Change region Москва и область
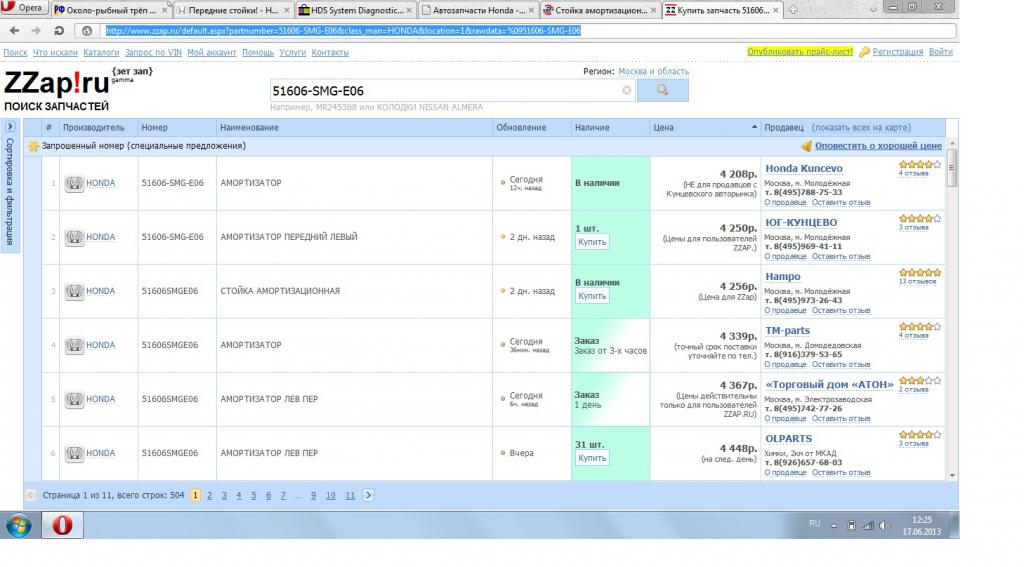Viewport: 1024px width, 567px height. [653, 71]
